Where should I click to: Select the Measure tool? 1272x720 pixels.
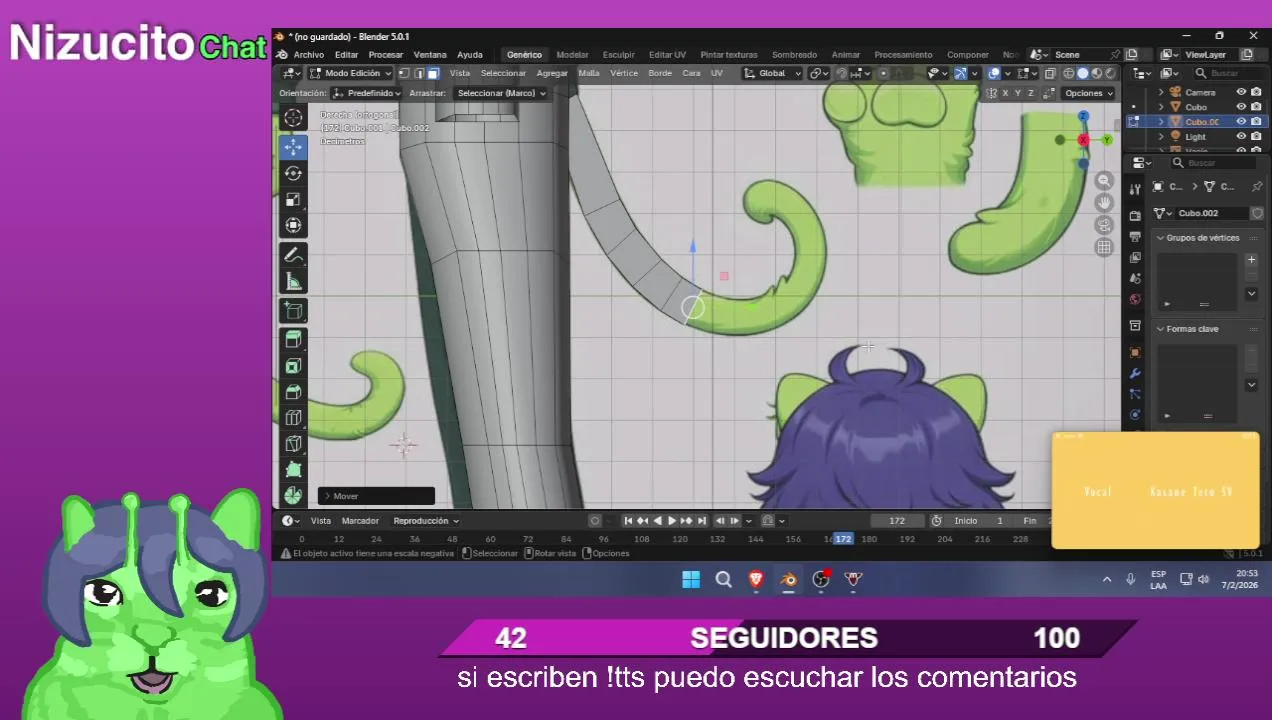pos(293,281)
